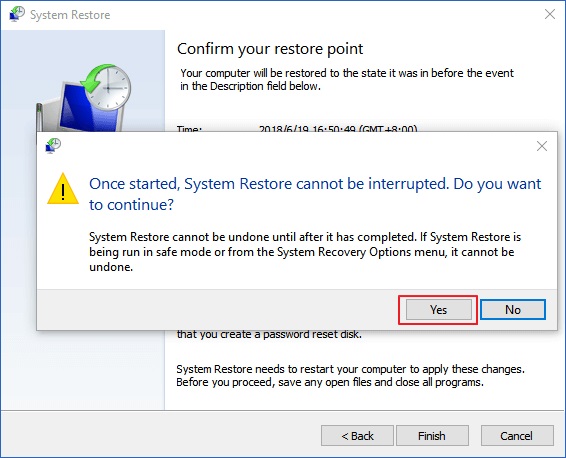Close the System Restore window
Viewport: 566px width, 458px height.
(x=550, y=14)
